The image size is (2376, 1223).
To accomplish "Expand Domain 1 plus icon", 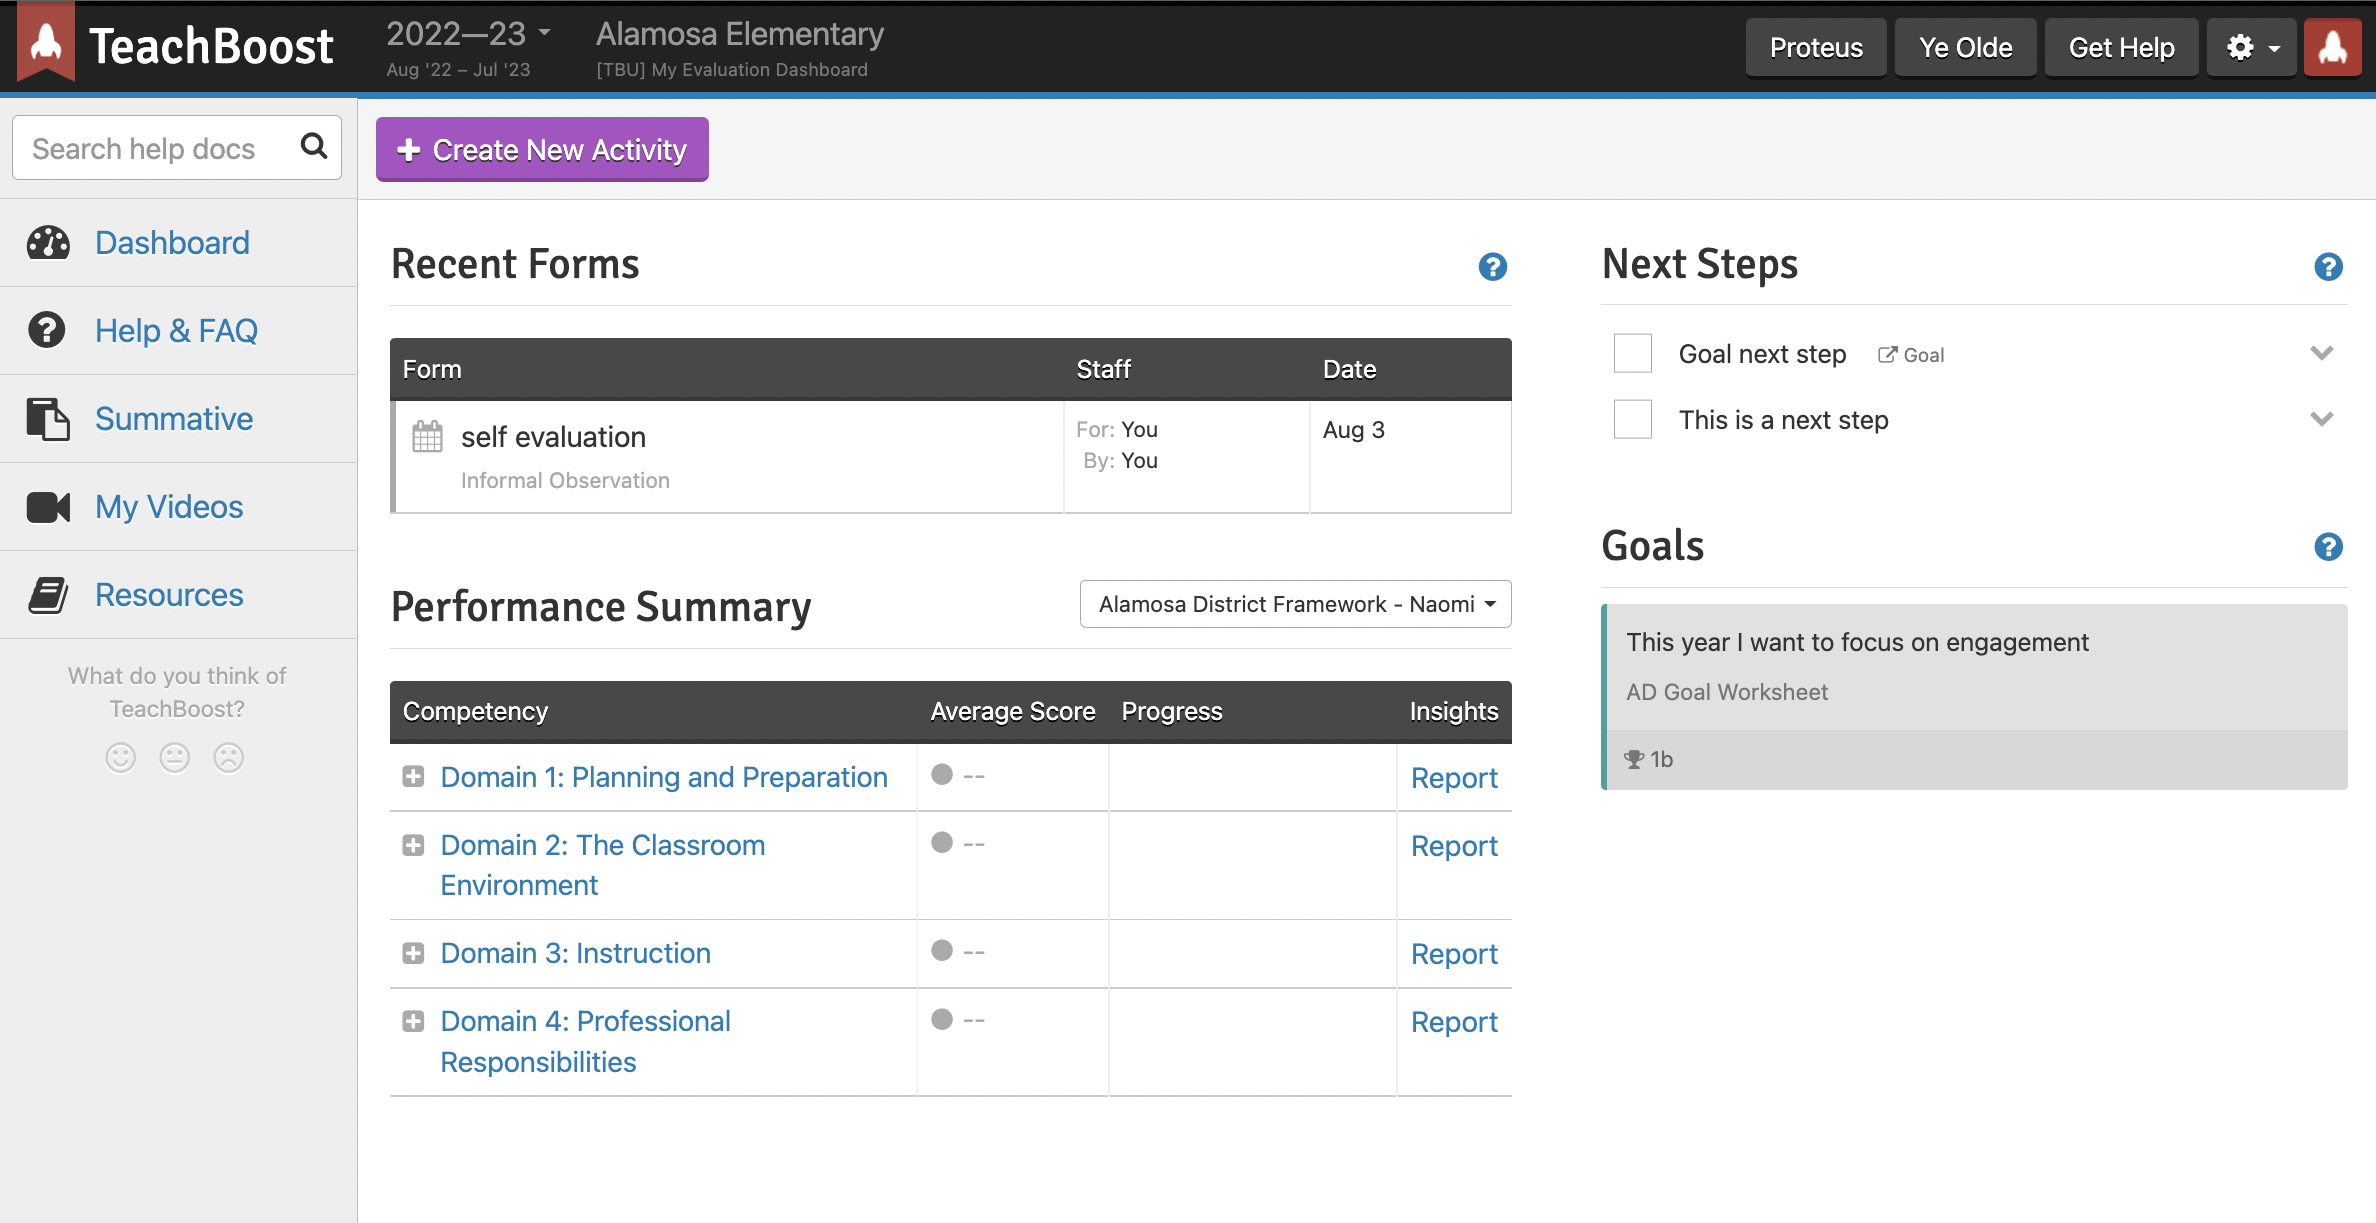I will tap(413, 777).
